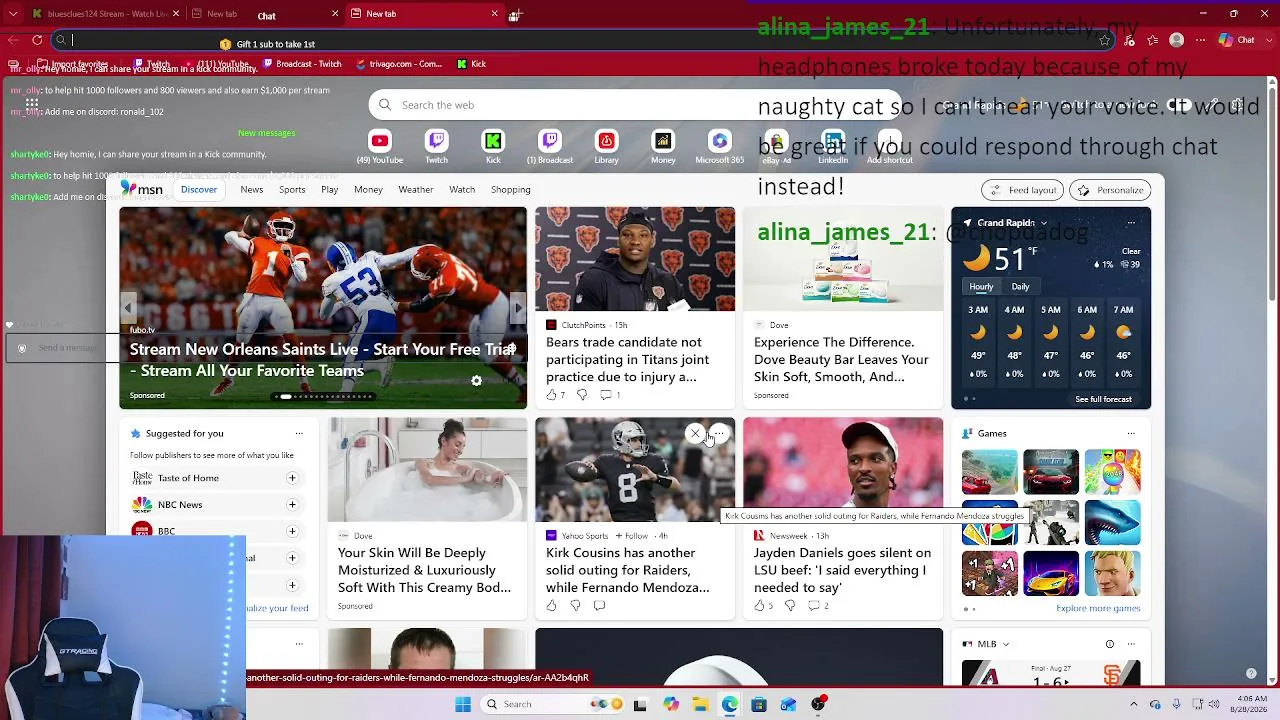Open comments on Bears trade article

click(x=605, y=395)
